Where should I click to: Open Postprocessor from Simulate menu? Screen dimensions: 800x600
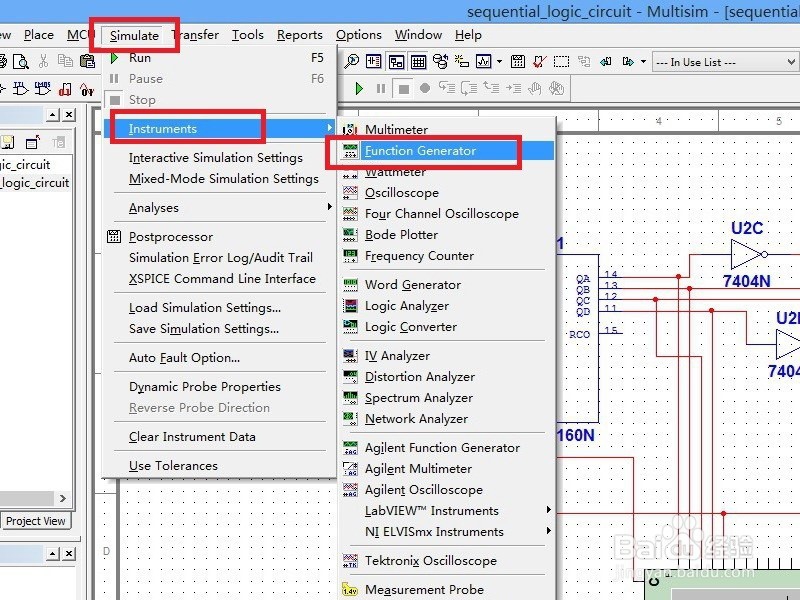click(x=219, y=237)
